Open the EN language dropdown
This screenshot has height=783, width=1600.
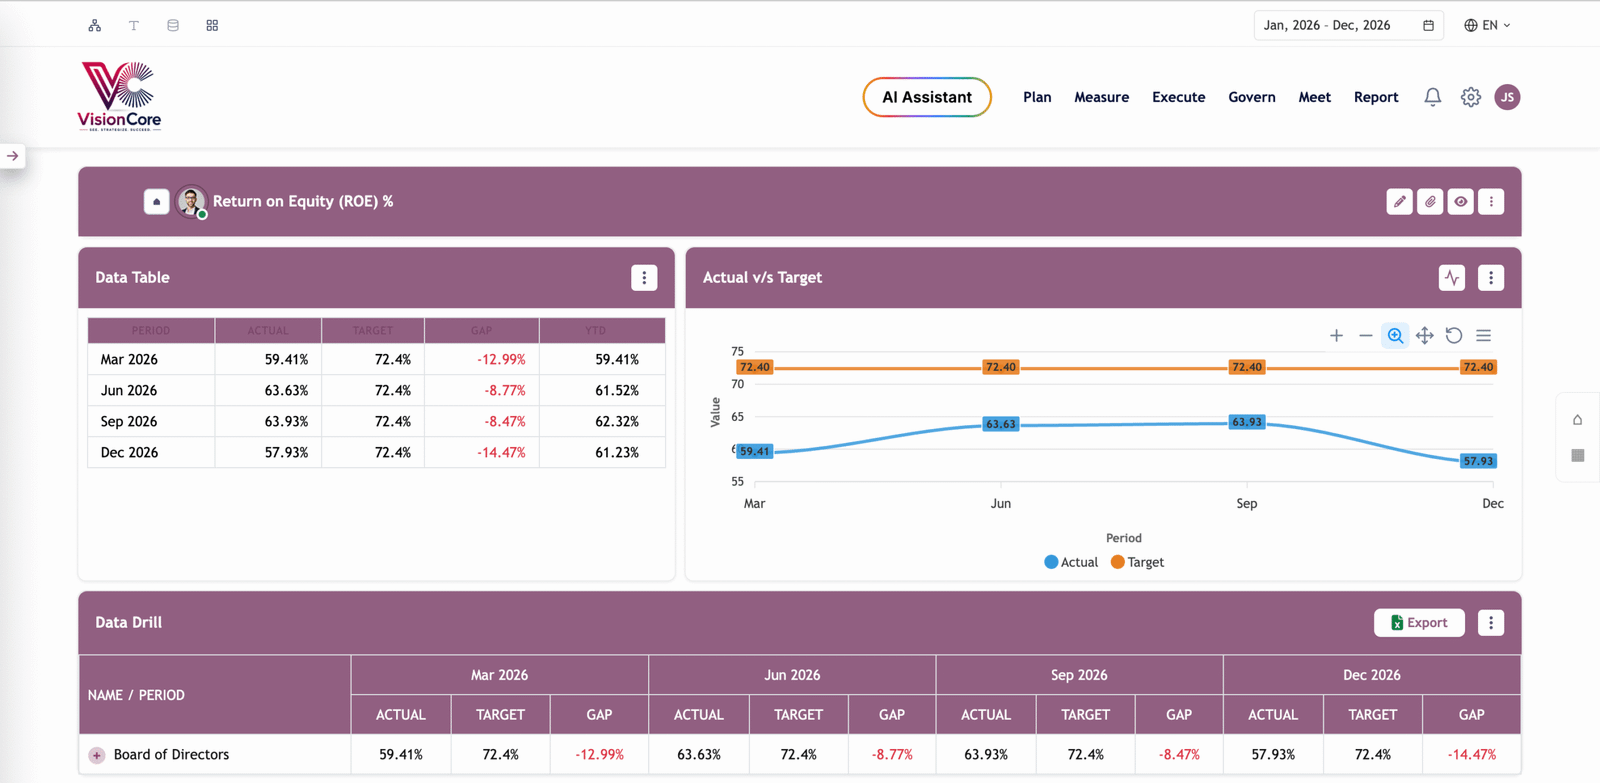(1487, 25)
